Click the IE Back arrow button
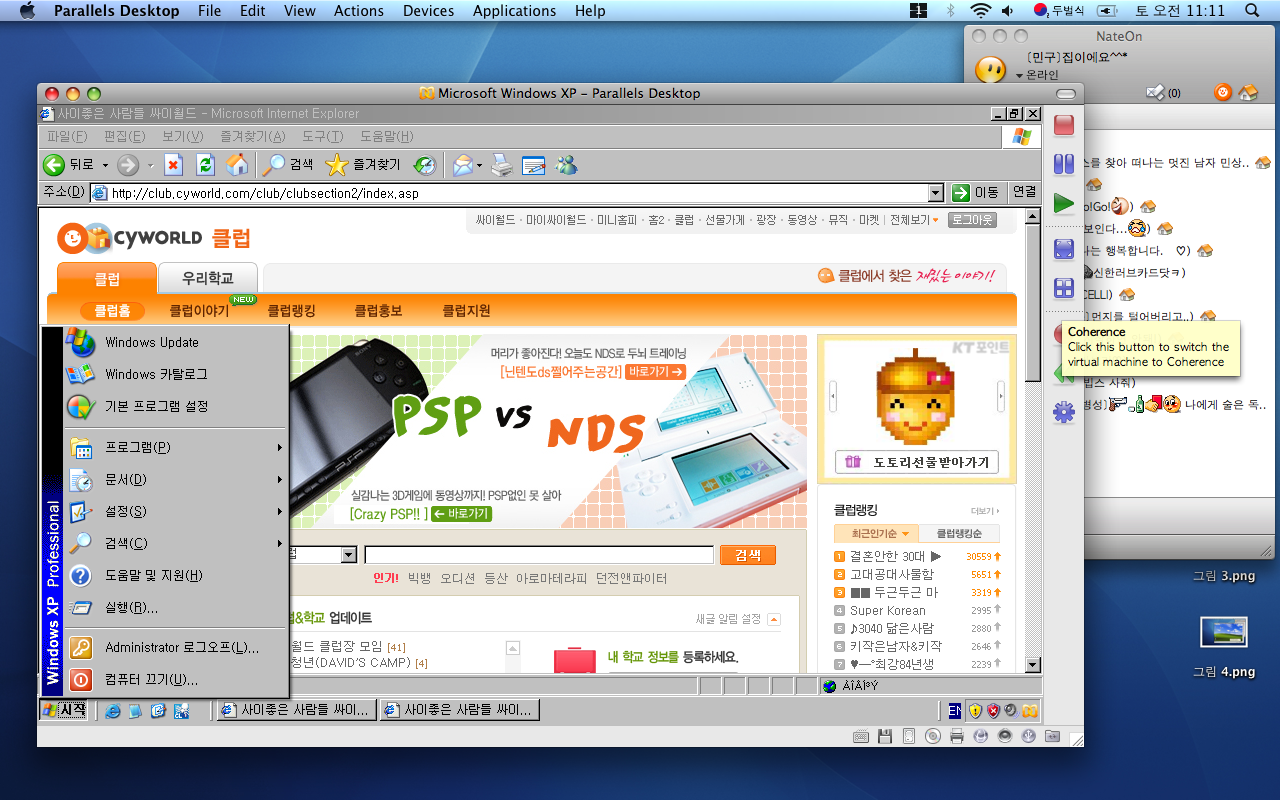Image resolution: width=1280 pixels, height=800 pixels. pyautogui.click(x=54, y=165)
